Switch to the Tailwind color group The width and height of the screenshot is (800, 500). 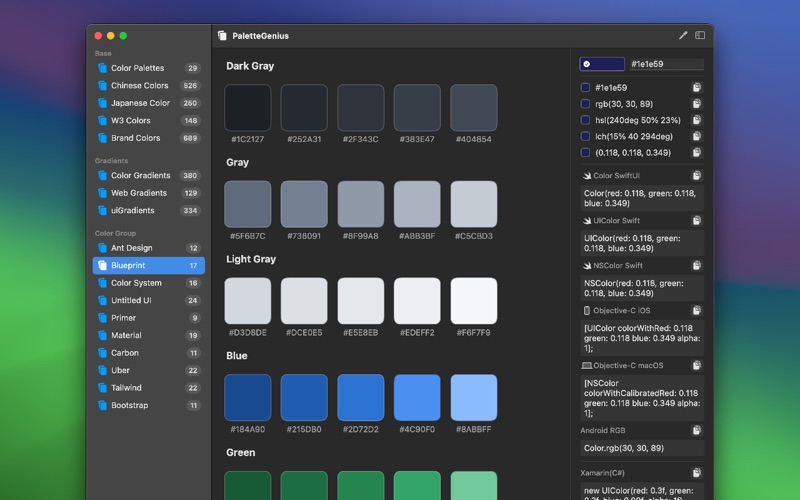click(x=126, y=388)
